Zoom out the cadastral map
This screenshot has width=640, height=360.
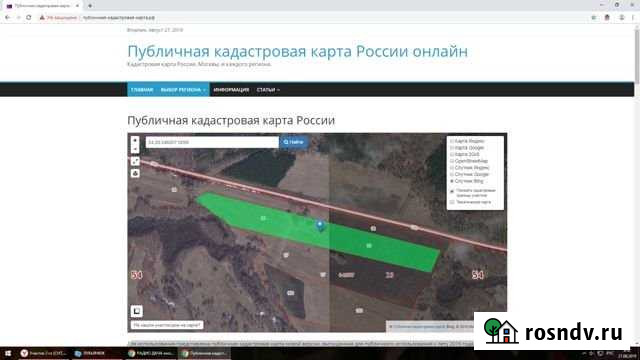135,149
